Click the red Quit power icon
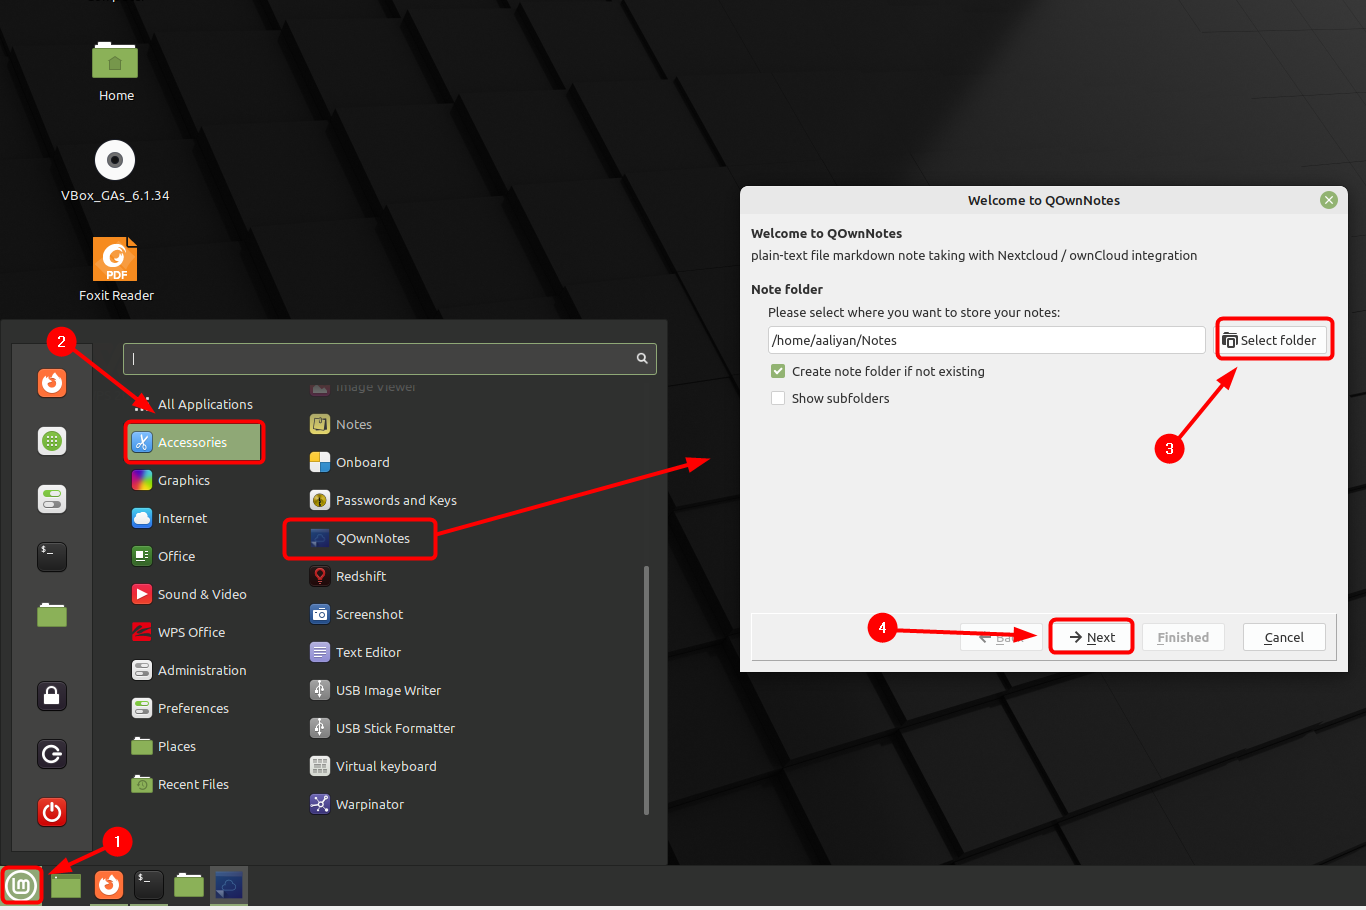1366x910 pixels. (52, 811)
